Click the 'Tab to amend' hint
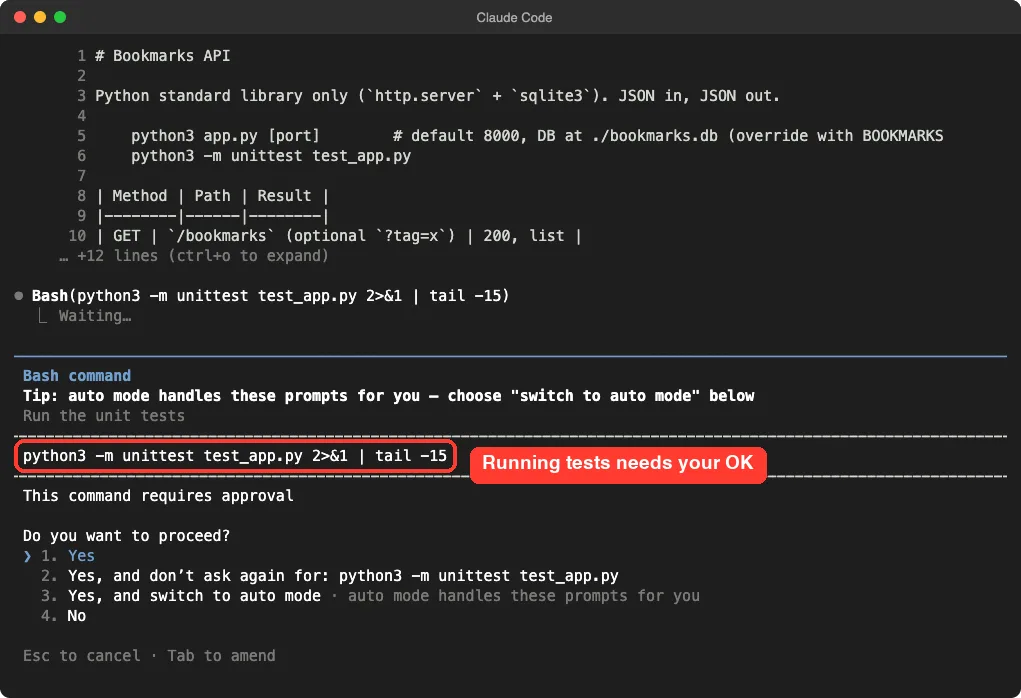Screen dimensions: 1021x698 [221, 656]
